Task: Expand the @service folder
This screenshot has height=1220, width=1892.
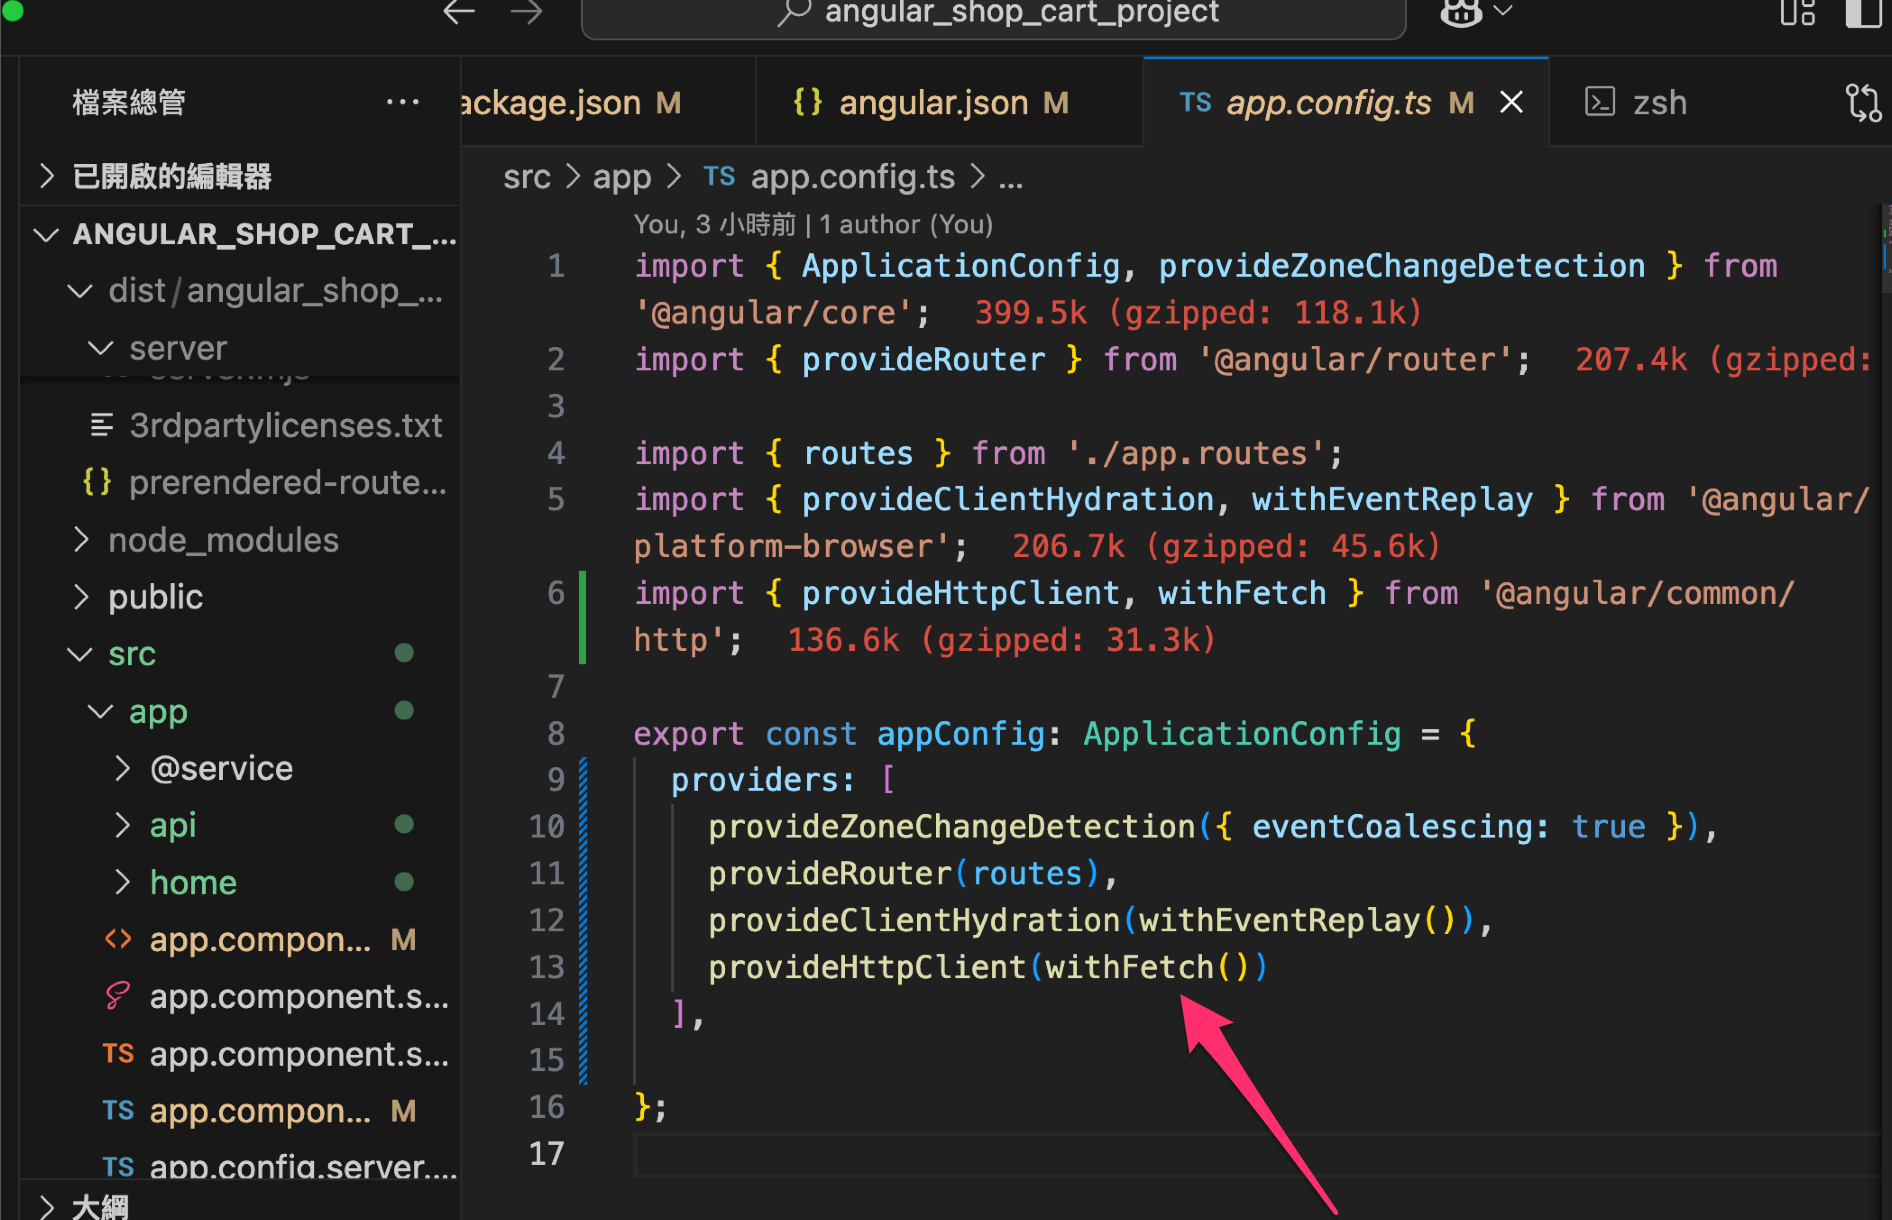Action: coord(220,768)
